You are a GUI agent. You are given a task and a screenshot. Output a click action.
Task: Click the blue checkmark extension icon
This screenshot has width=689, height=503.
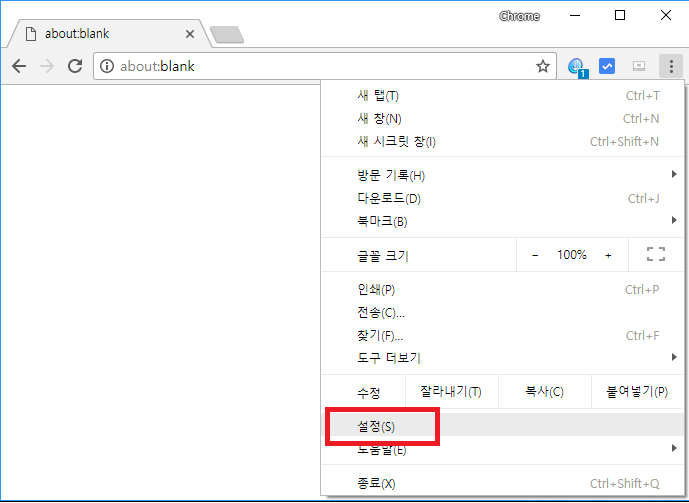click(x=607, y=66)
